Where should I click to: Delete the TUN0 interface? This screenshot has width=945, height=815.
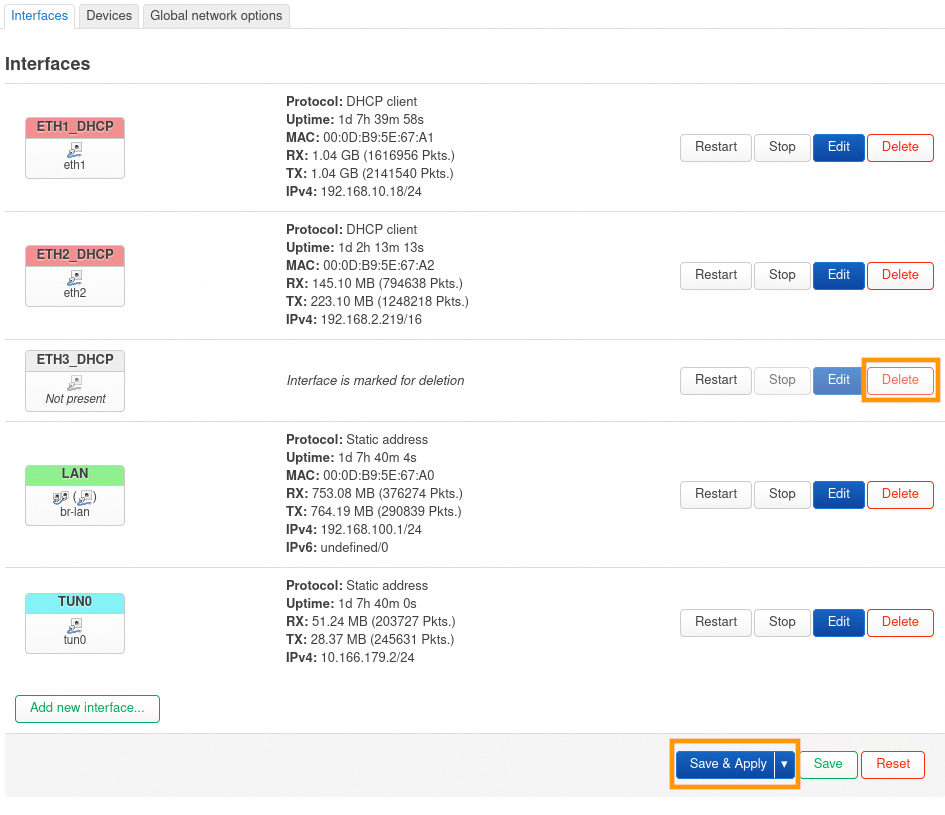pos(900,622)
